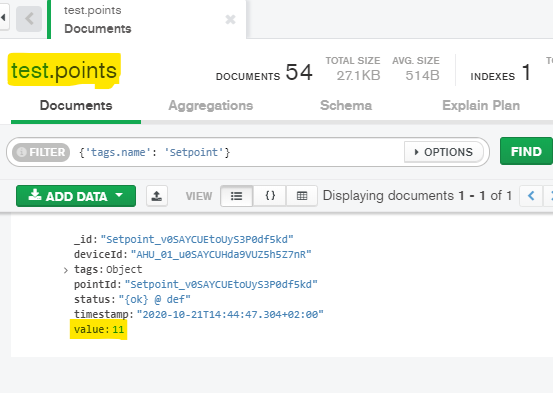This screenshot has width=553, height=393.
Task: Switch to list view
Action: click(236, 196)
